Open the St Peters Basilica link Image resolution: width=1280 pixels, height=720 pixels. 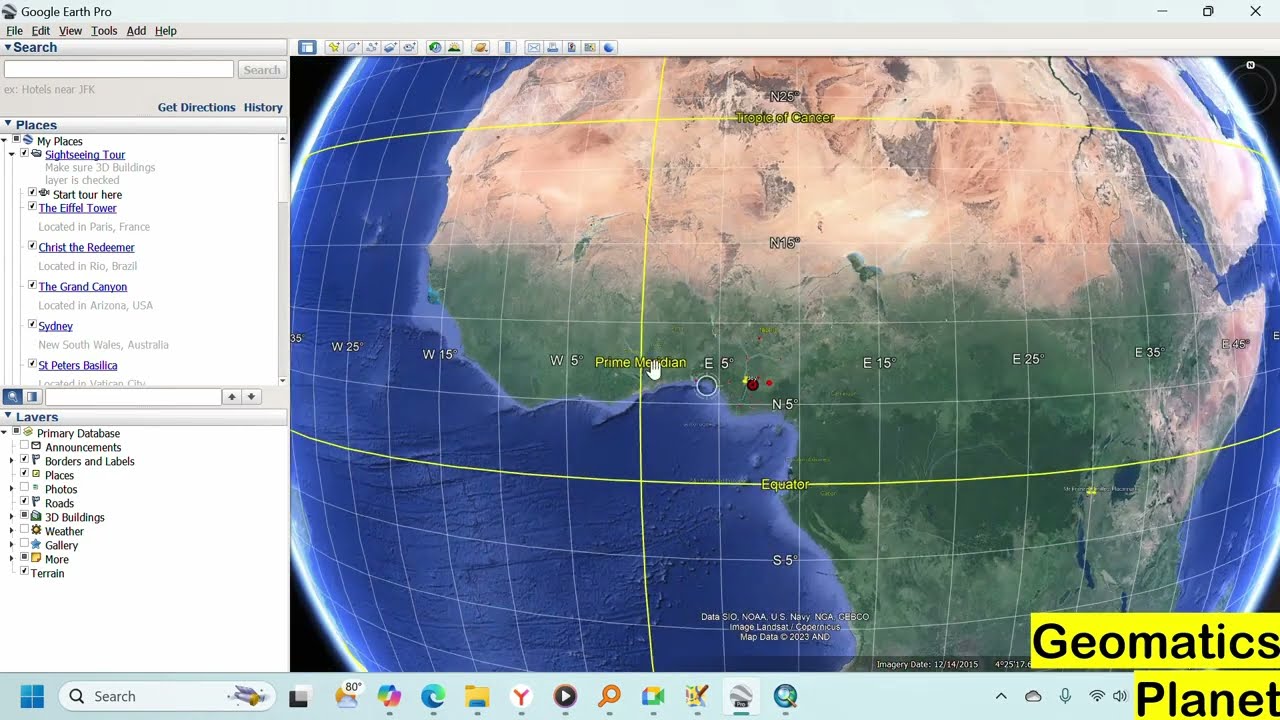pyautogui.click(x=78, y=365)
